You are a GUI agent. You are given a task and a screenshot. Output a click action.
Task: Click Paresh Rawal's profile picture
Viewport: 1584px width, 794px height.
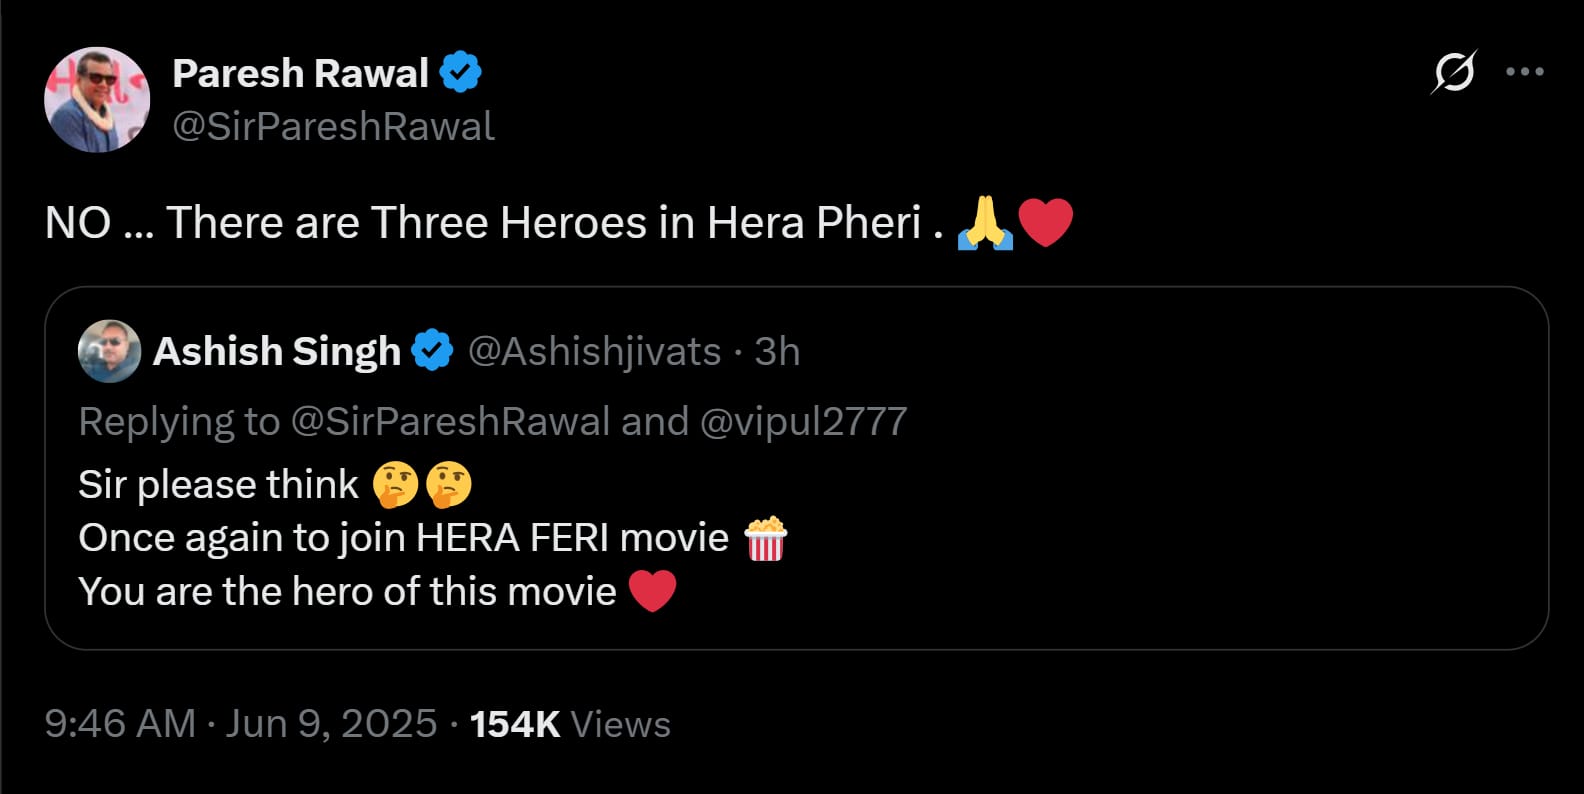click(x=97, y=100)
